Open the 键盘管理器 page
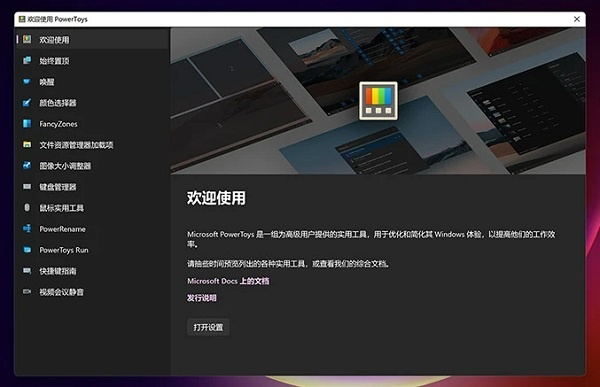600x387 pixels. (x=92, y=186)
